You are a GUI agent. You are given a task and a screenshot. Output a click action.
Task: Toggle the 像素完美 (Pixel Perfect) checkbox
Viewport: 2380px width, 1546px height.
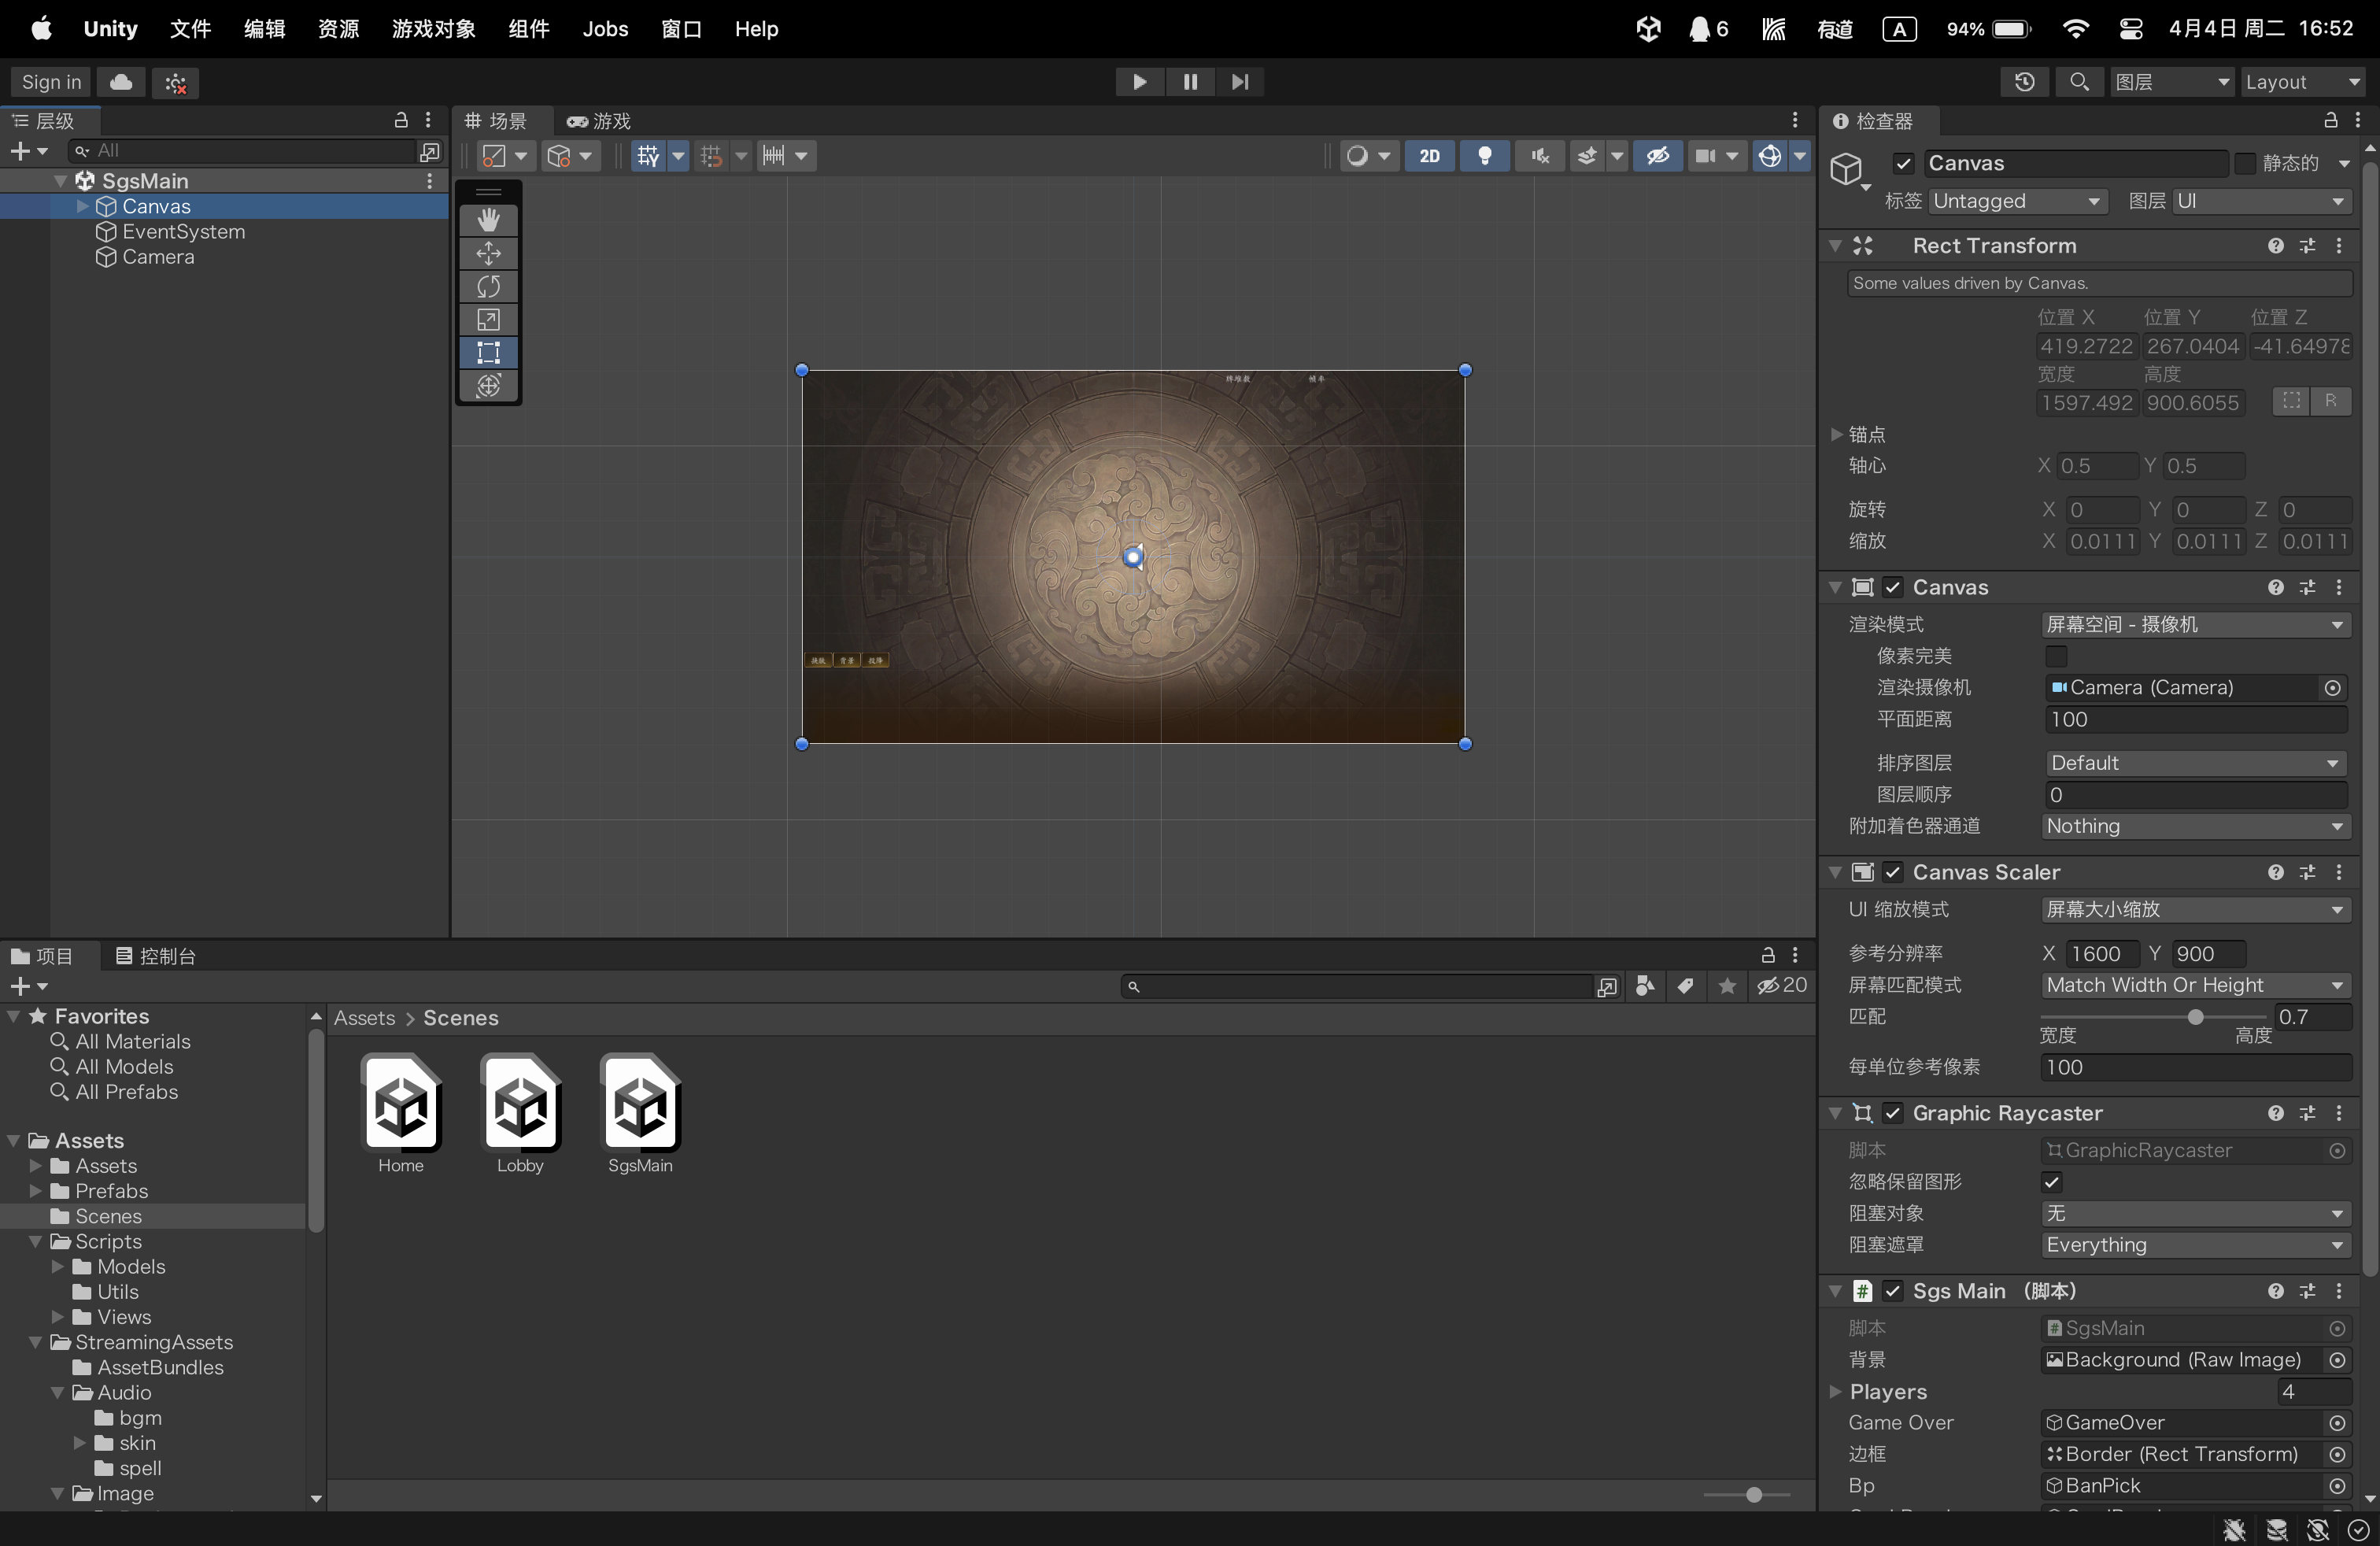(2055, 656)
